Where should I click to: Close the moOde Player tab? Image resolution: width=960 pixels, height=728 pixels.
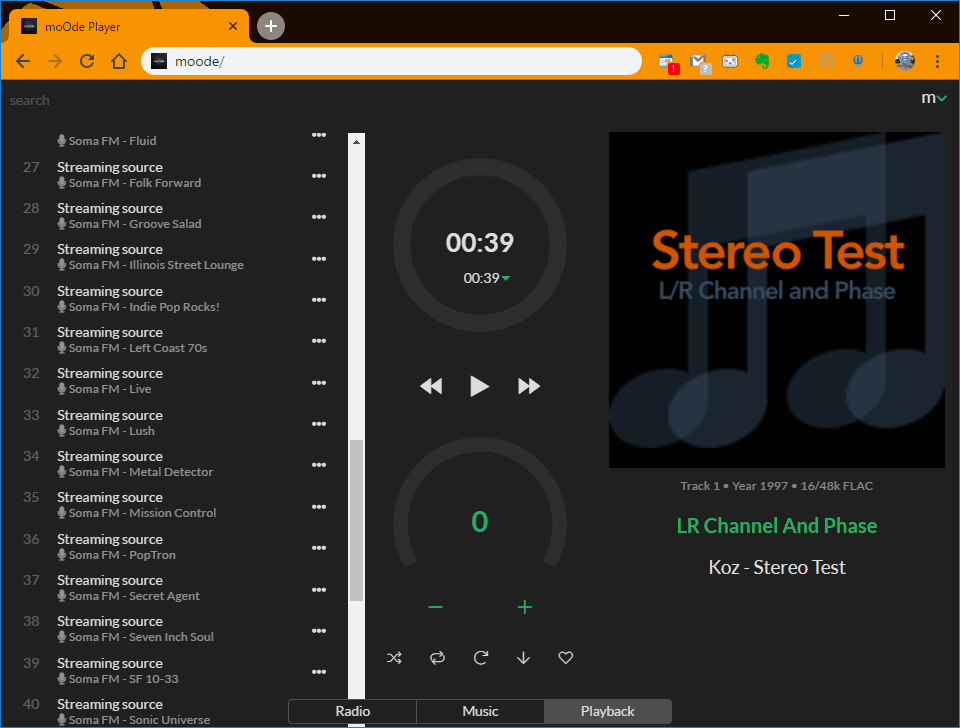click(233, 26)
